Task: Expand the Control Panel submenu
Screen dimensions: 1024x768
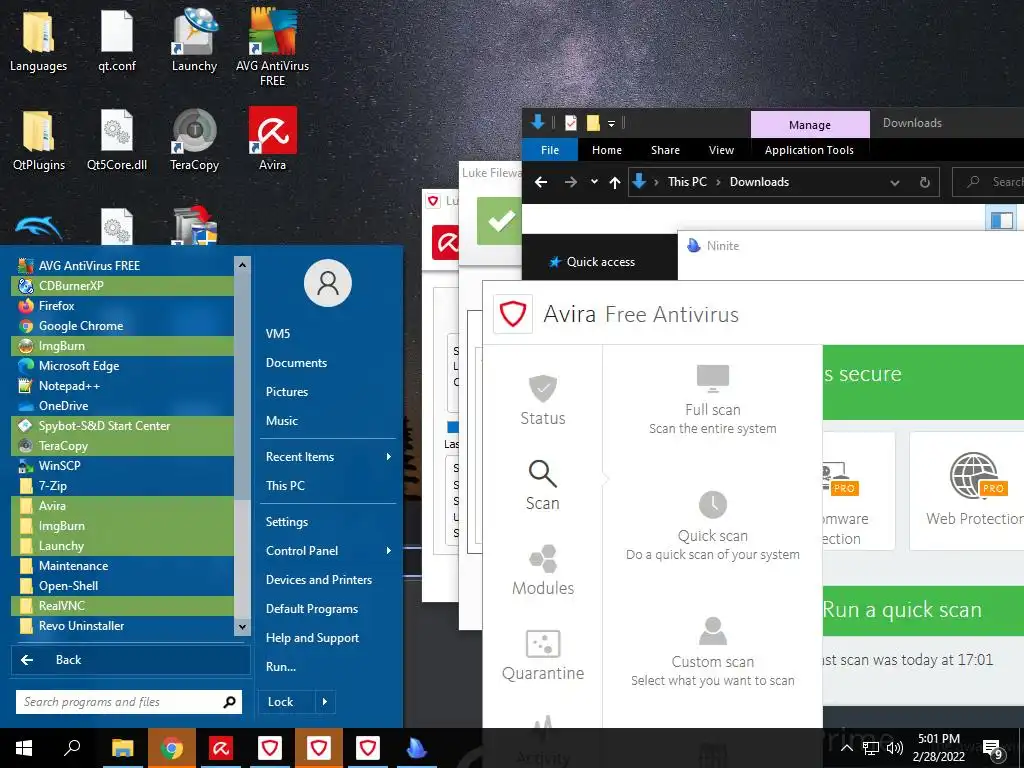Action: click(389, 551)
